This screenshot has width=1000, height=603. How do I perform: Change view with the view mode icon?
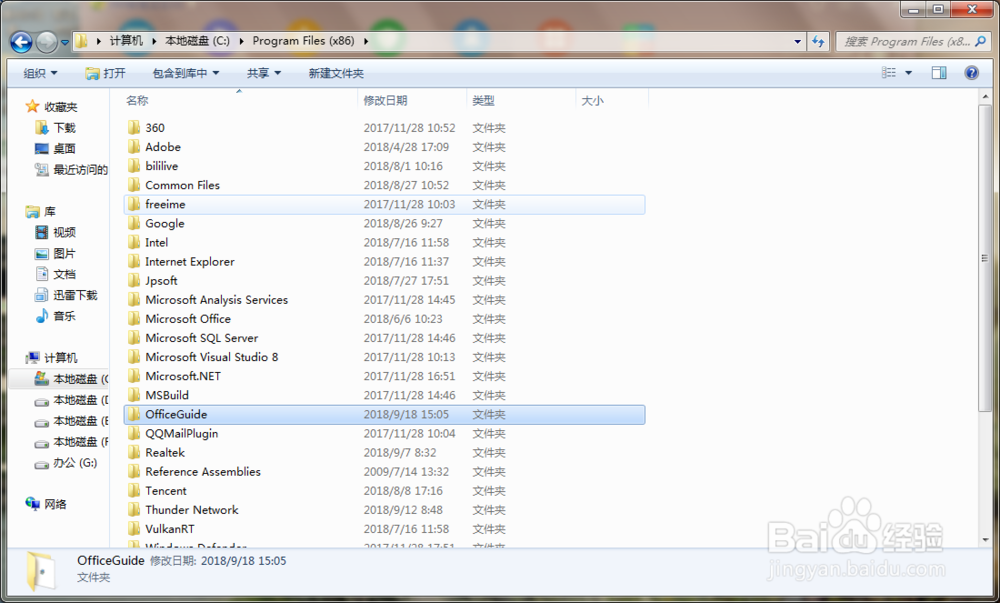coord(888,73)
